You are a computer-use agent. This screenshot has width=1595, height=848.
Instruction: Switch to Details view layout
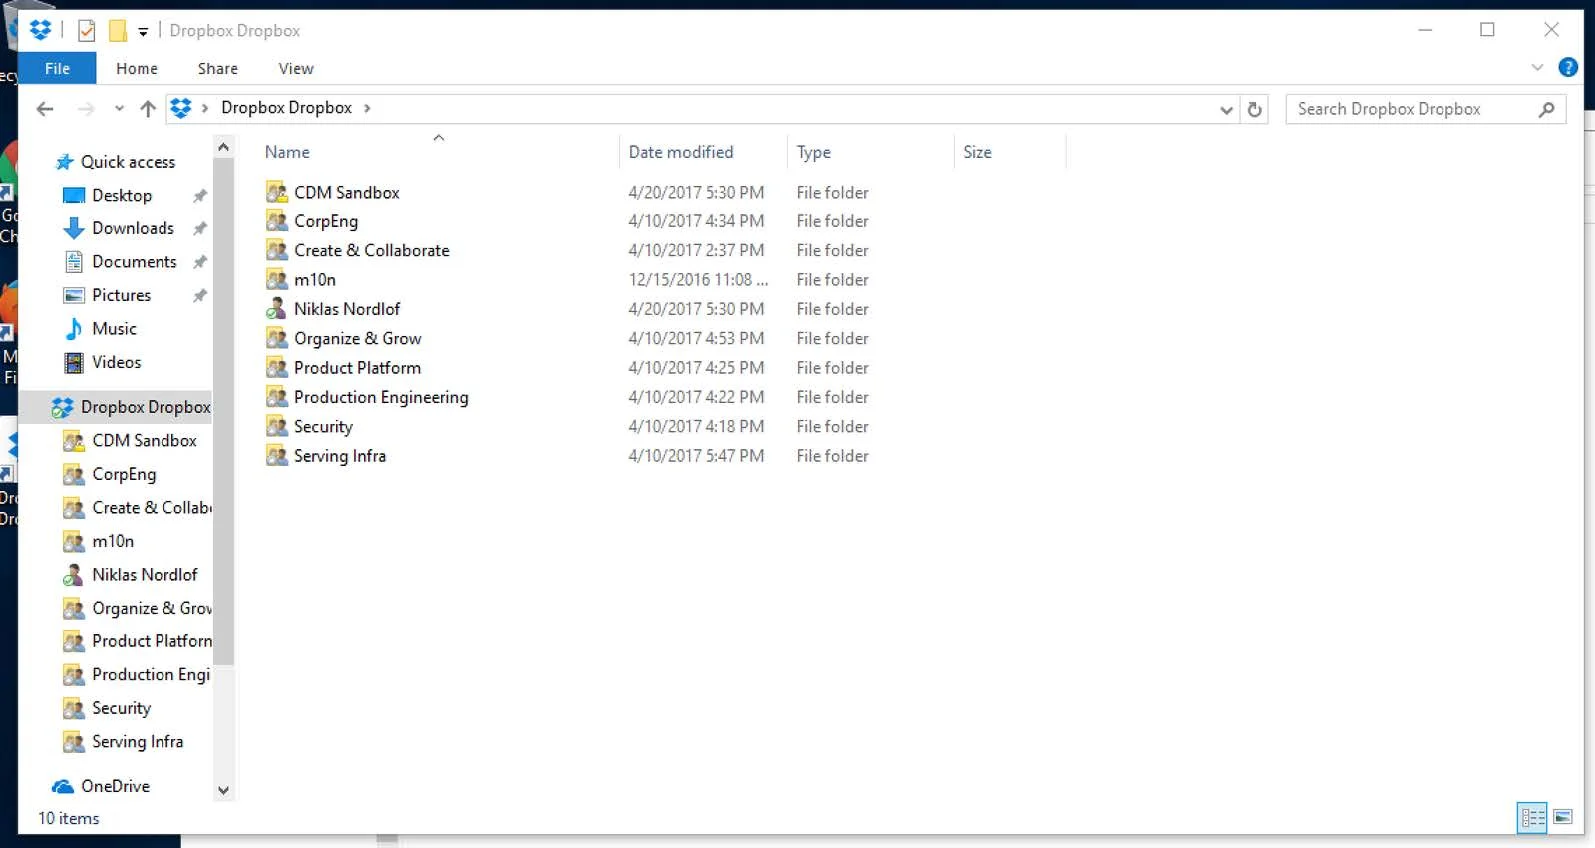coord(1532,818)
